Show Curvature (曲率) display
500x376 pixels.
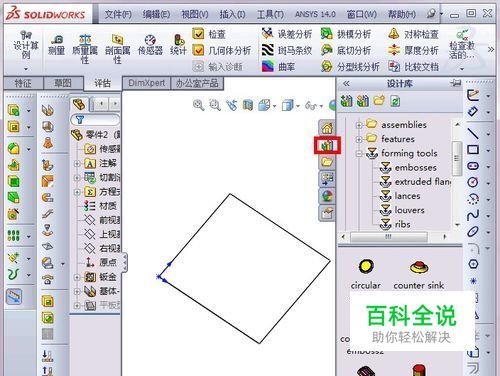(278, 67)
